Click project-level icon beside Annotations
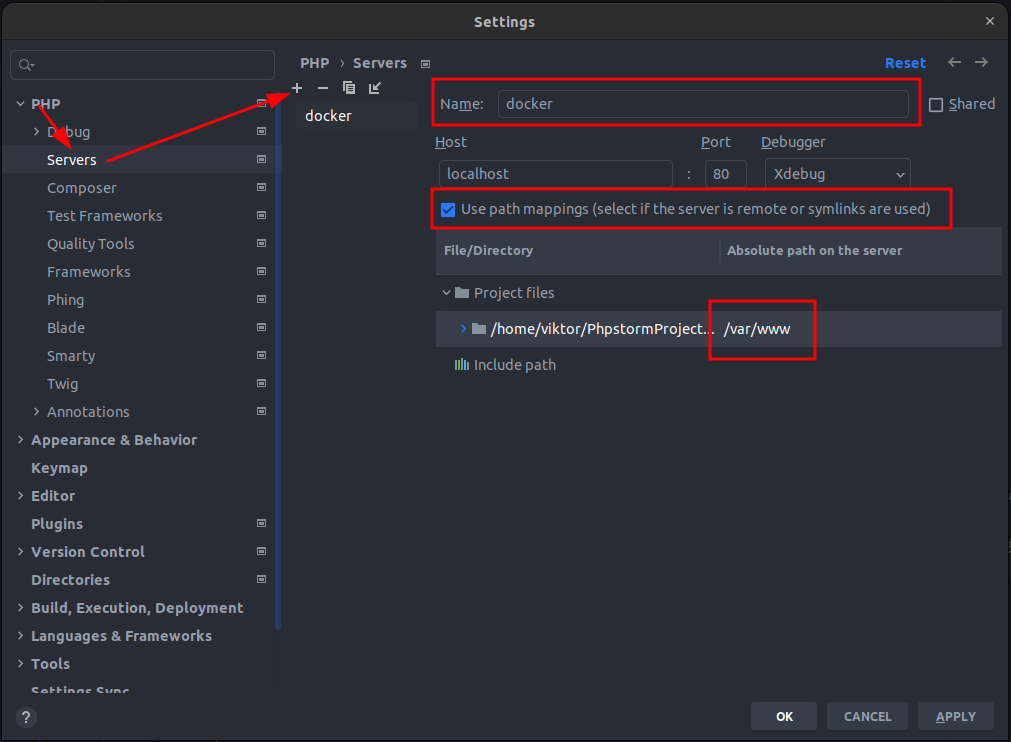Viewport: 1011px width, 742px height. 261,411
